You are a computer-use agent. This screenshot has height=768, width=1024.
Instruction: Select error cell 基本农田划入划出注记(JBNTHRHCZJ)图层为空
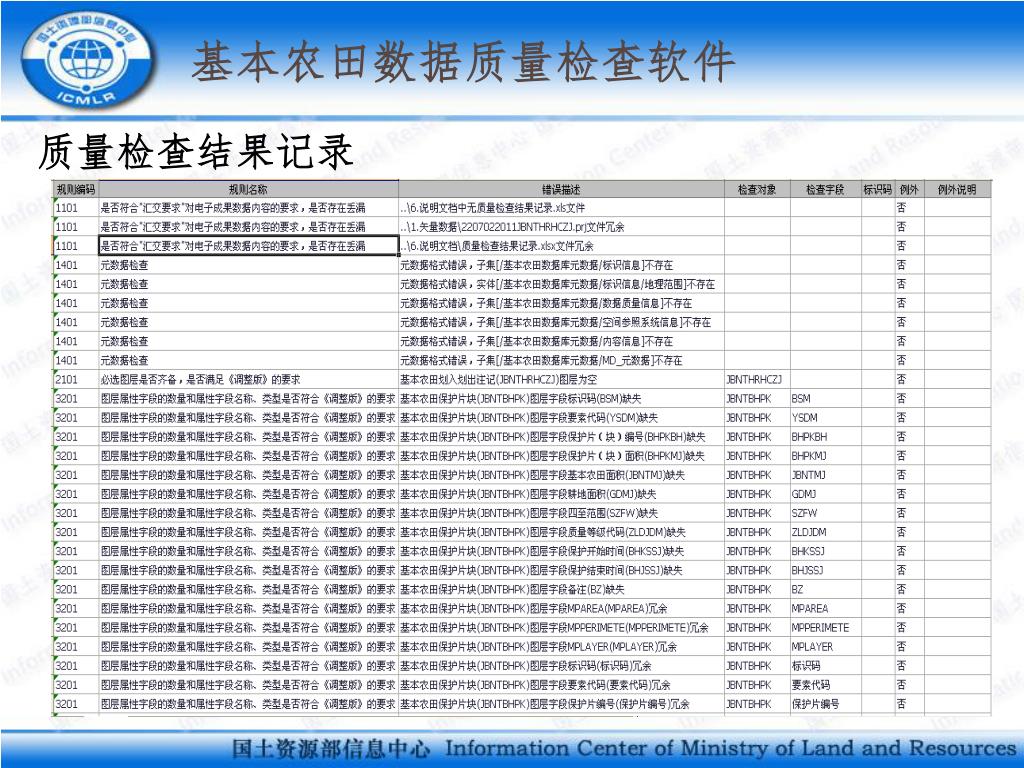click(x=561, y=379)
